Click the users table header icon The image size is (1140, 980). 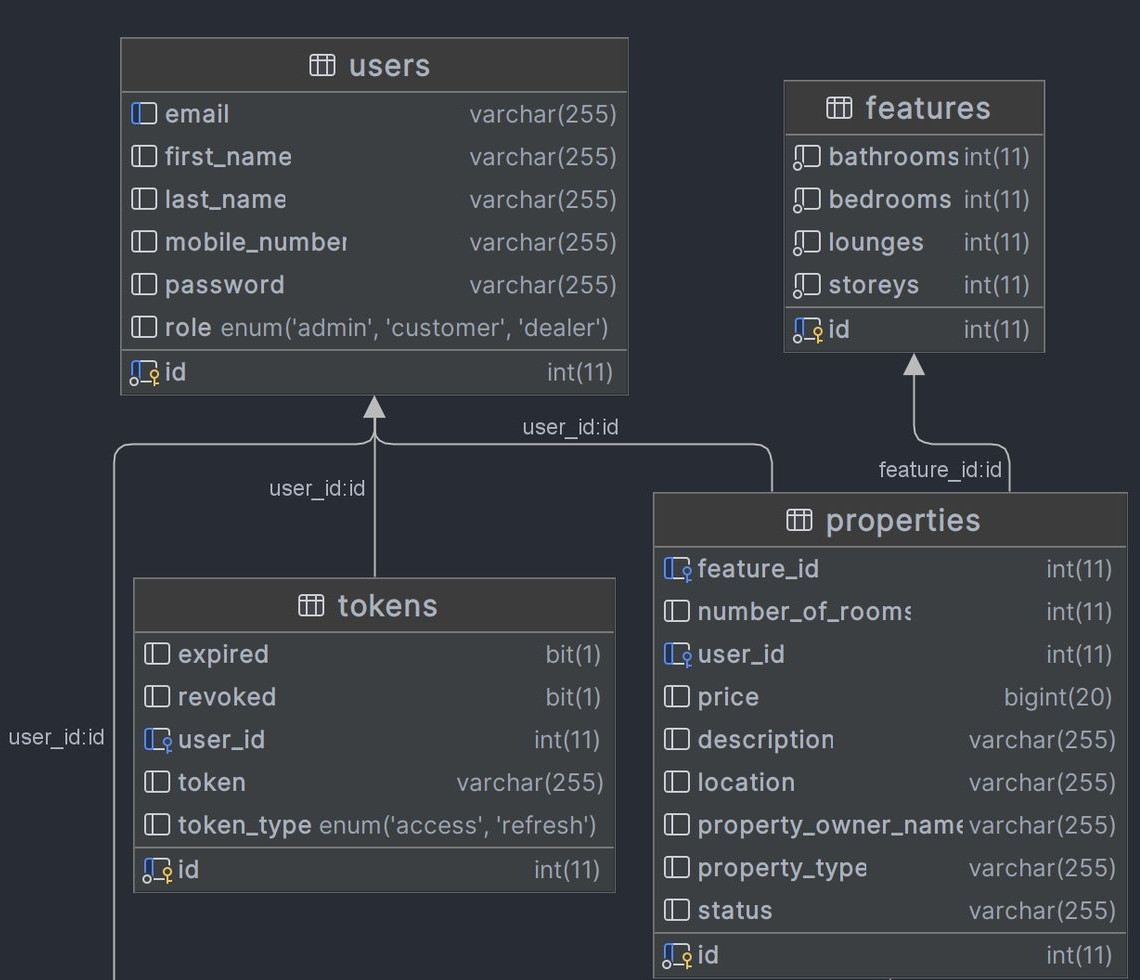click(322, 65)
